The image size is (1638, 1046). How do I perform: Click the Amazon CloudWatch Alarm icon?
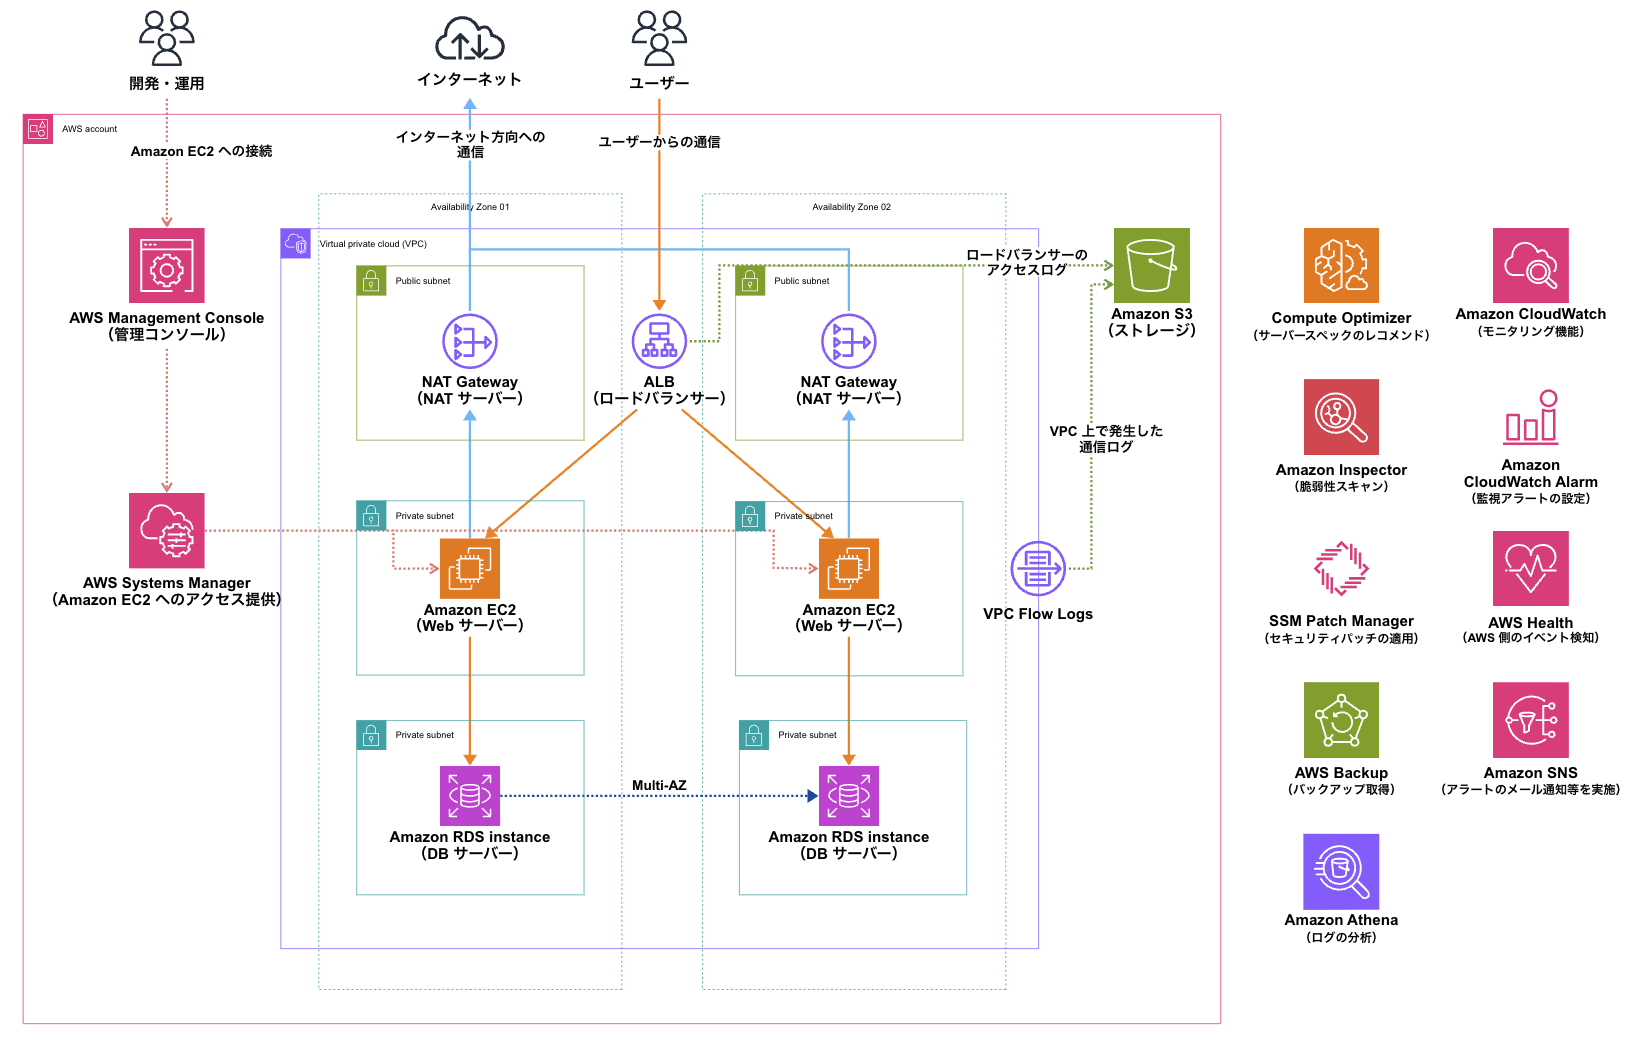coord(1530,417)
